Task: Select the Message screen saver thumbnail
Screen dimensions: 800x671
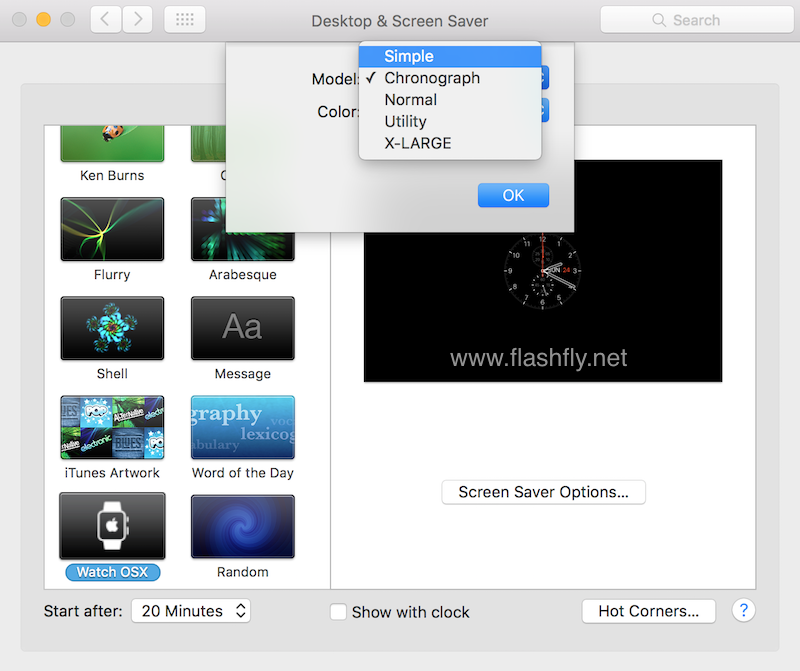Action: pyautogui.click(x=243, y=328)
